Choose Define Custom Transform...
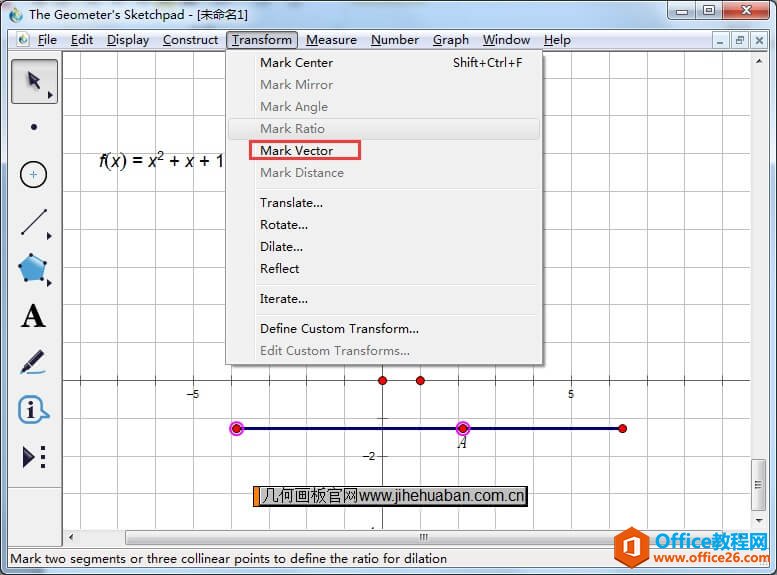The height and width of the screenshot is (575, 777). point(384,329)
